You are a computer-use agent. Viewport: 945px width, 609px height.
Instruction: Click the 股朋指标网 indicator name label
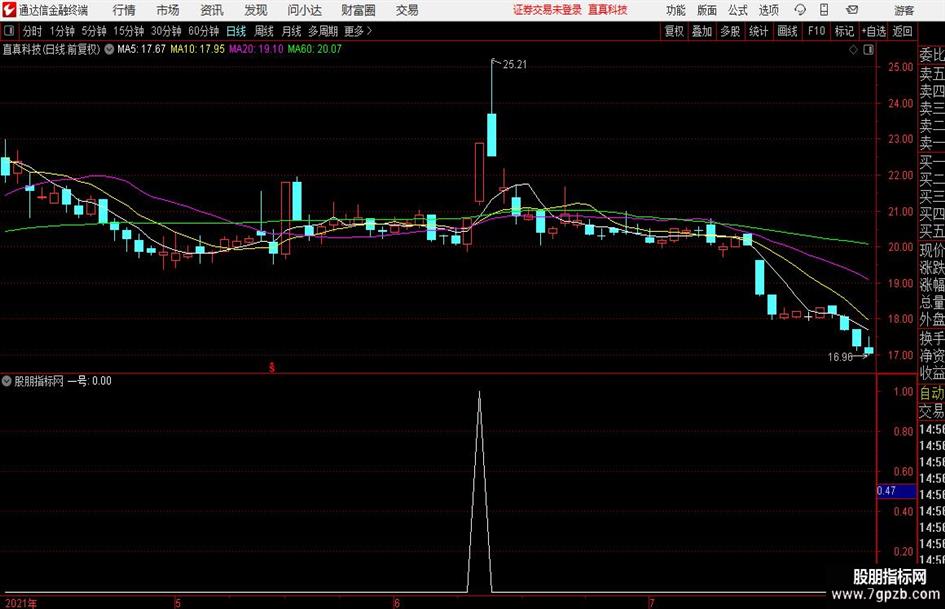[39, 381]
